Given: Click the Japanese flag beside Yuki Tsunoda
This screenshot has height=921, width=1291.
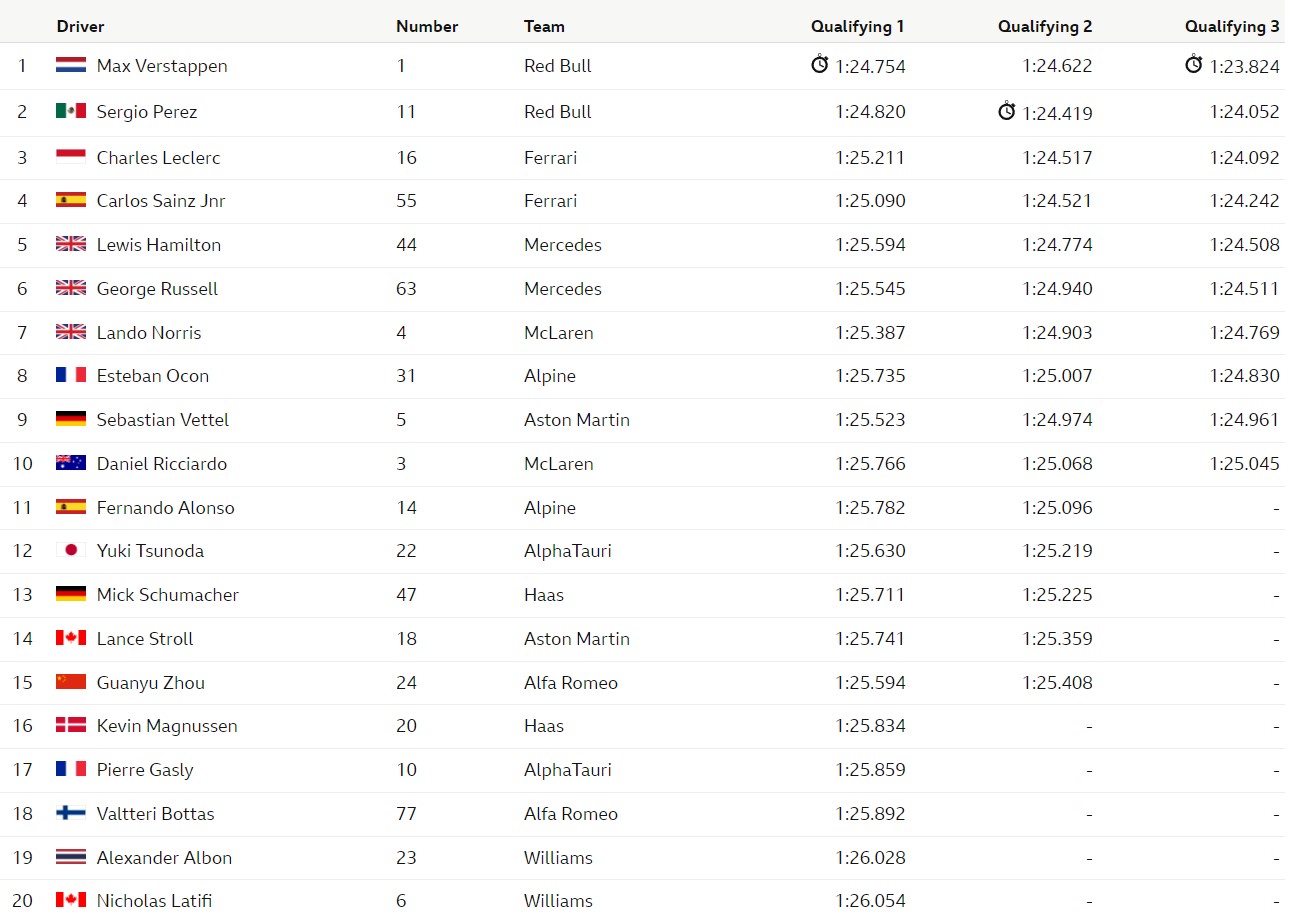Looking at the screenshot, I should click(71, 550).
